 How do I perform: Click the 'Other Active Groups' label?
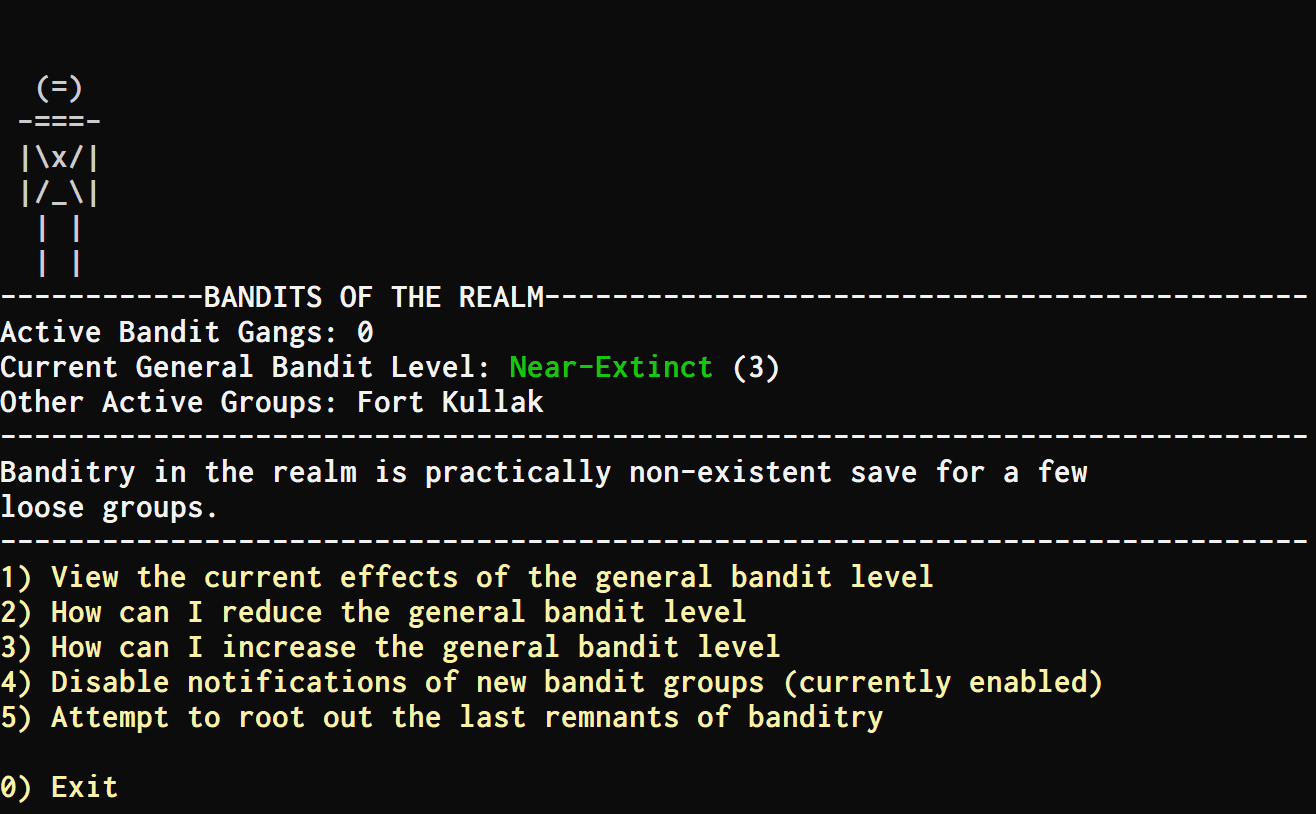(169, 402)
